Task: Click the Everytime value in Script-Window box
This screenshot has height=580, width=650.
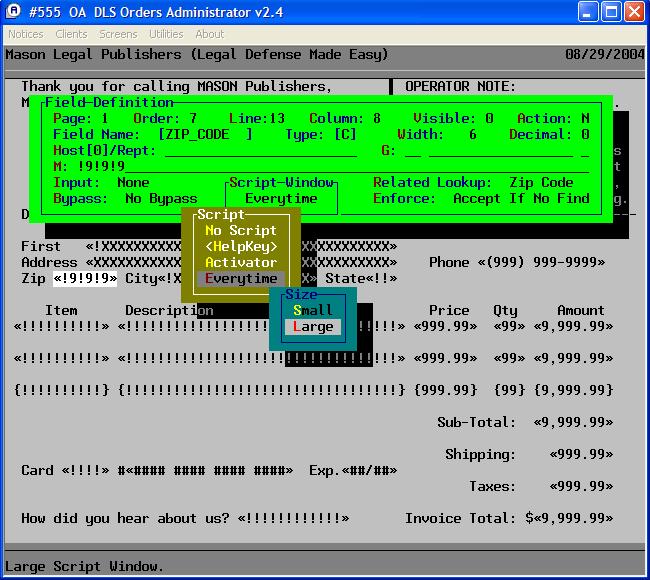Action: (x=281, y=199)
